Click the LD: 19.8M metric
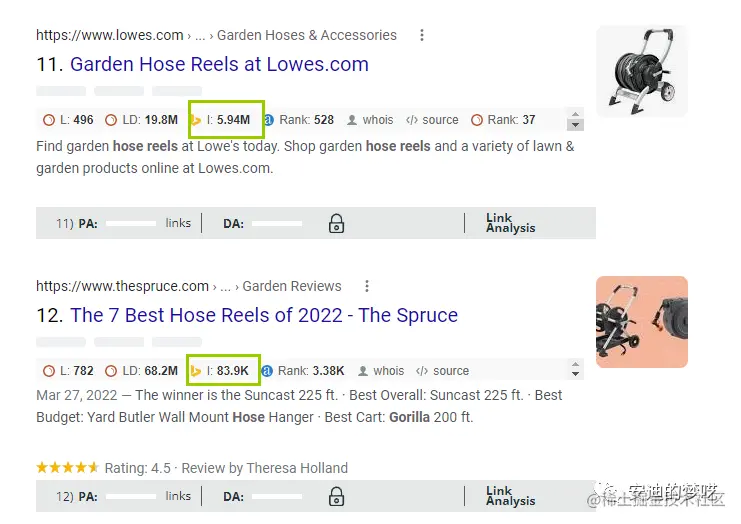 141,120
